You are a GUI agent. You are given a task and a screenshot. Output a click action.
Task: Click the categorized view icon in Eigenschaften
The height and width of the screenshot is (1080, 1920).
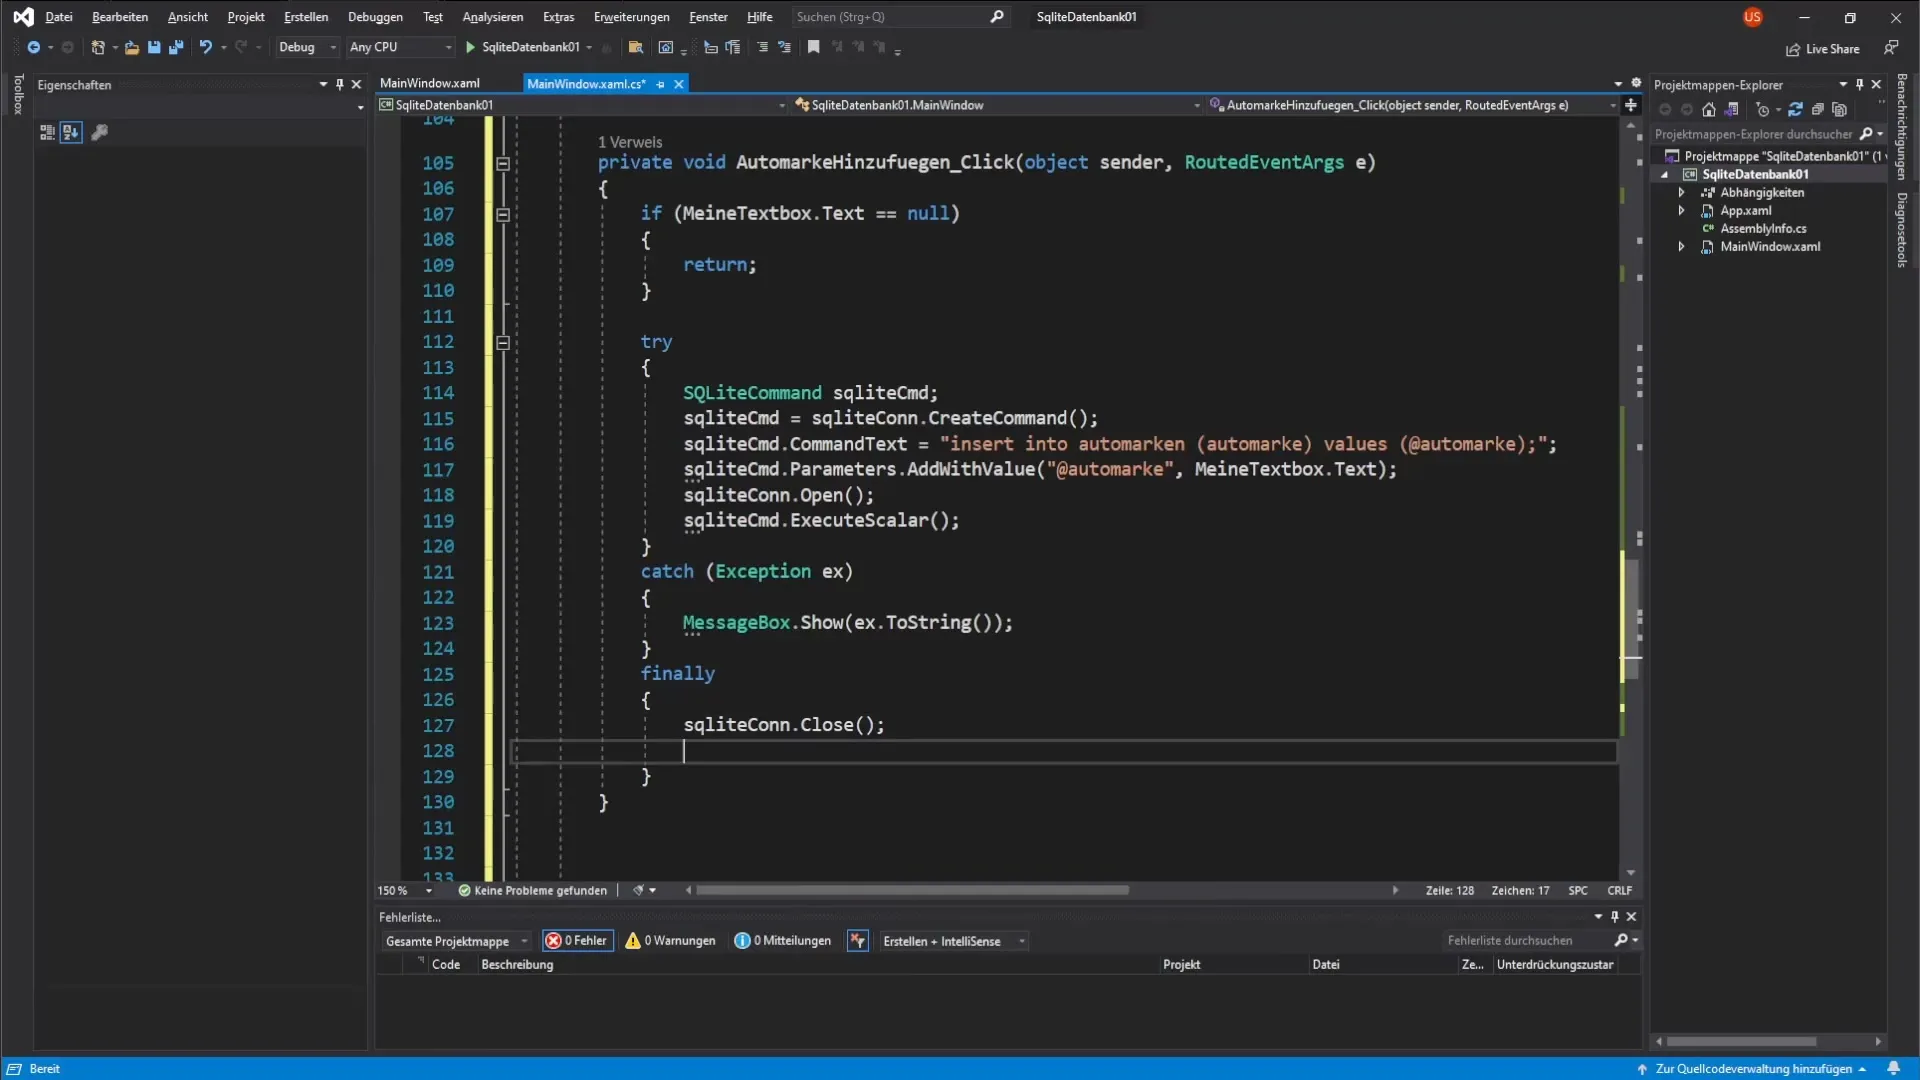[47, 132]
